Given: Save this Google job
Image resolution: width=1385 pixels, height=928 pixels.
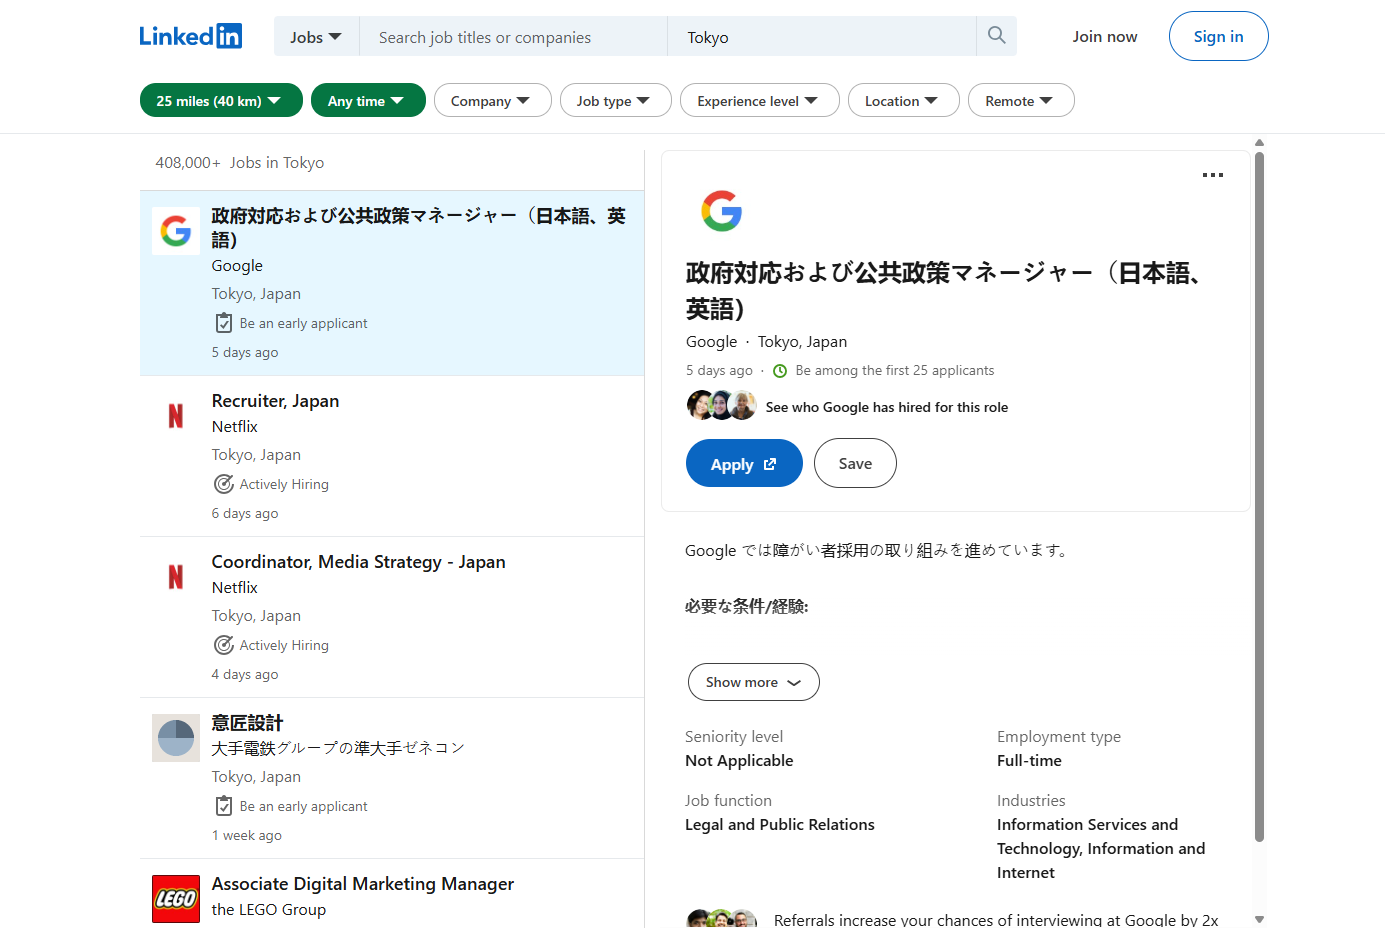Looking at the screenshot, I should (855, 463).
